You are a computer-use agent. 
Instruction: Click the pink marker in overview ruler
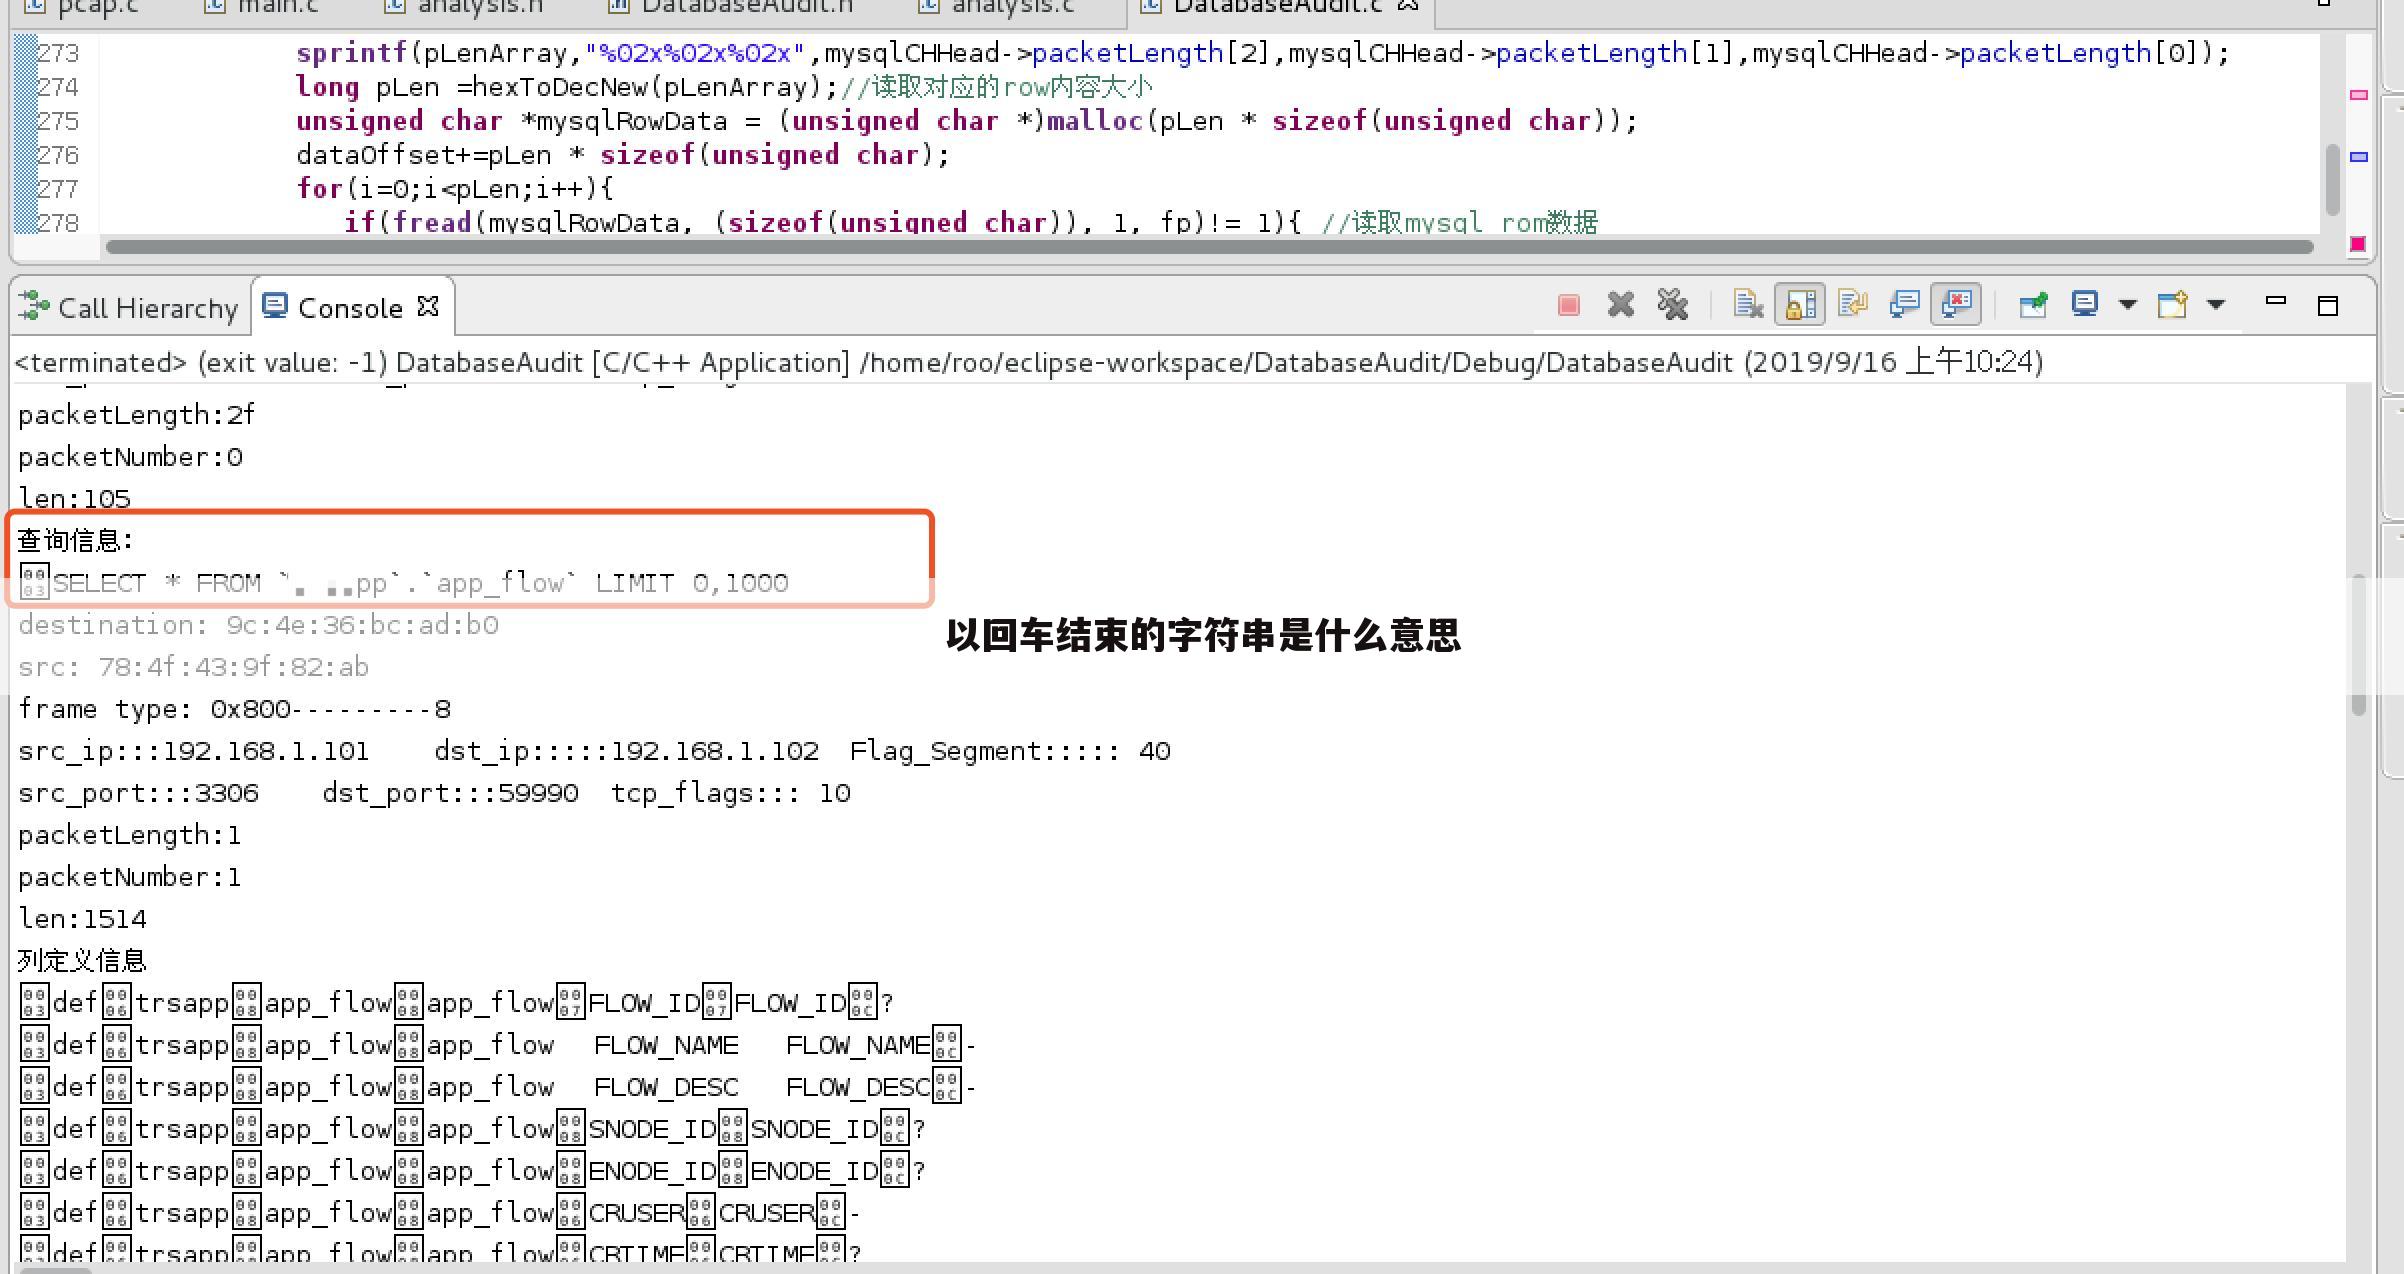click(x=2358, y=95)
